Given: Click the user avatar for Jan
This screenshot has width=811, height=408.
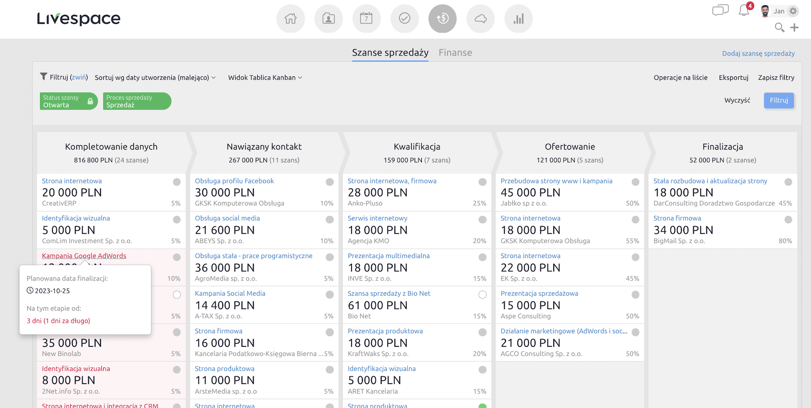Looking at the screenshot, I should 765,11.
